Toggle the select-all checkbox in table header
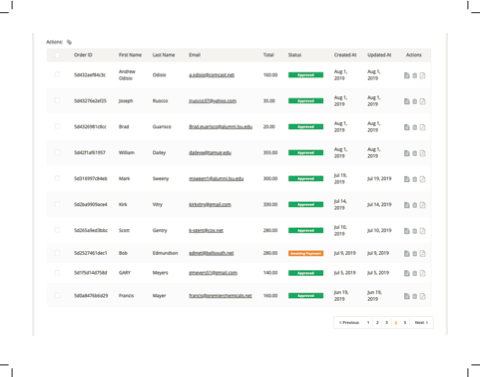The height and width of the screenshot is (377, 480). click(x=57, y=55)
